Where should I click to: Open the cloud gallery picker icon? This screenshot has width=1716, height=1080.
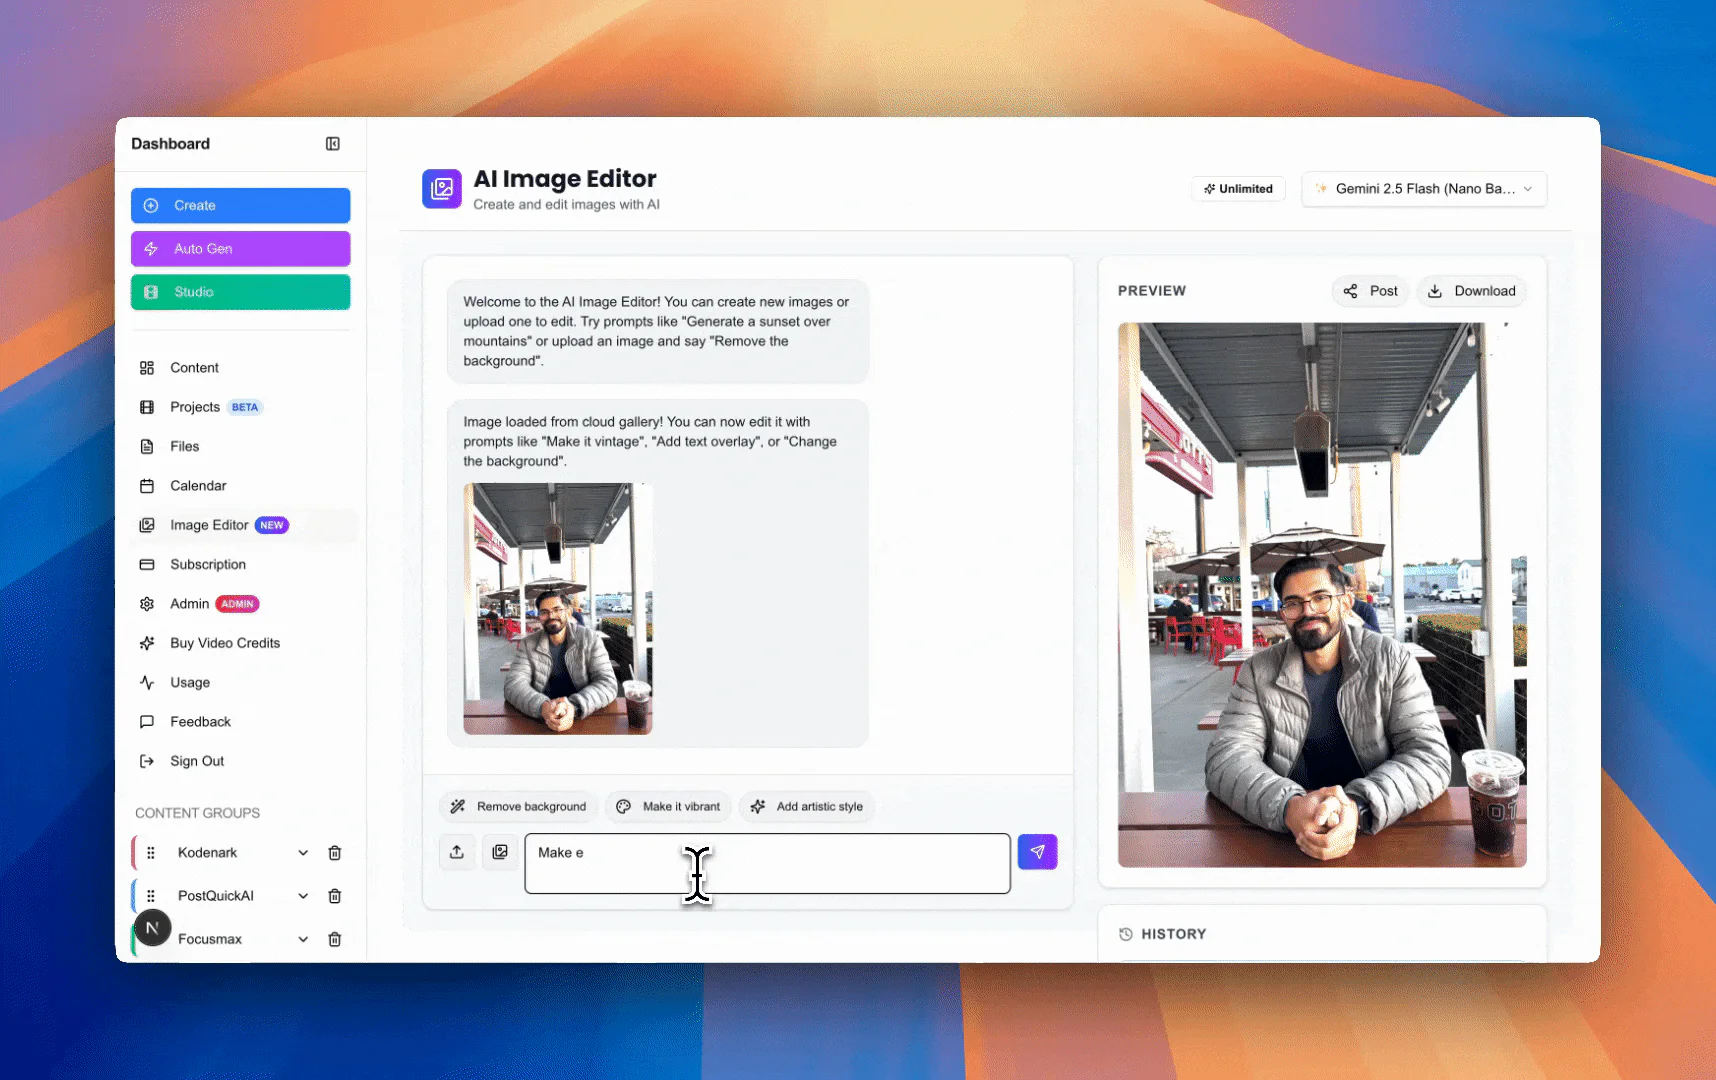(x=500, y=852)
